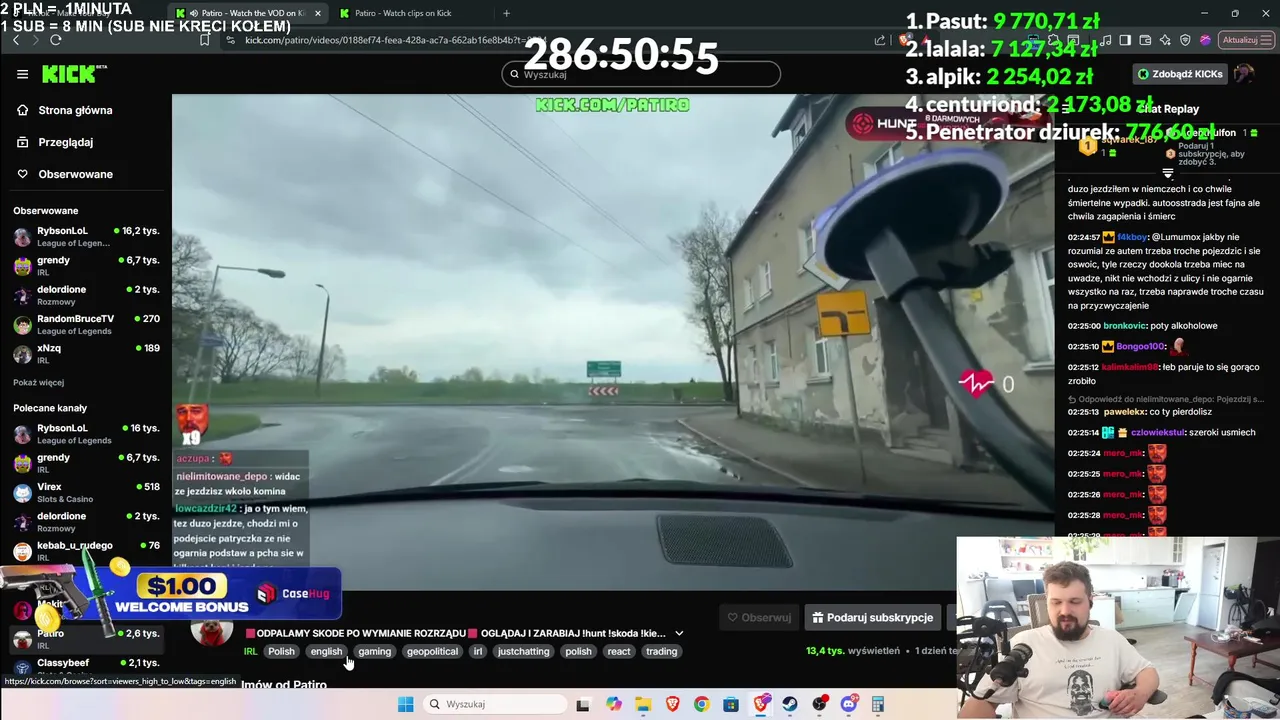The image size is (1280, 720).
Task: Select the Polish language tag
Action: (x=281, y=651)
